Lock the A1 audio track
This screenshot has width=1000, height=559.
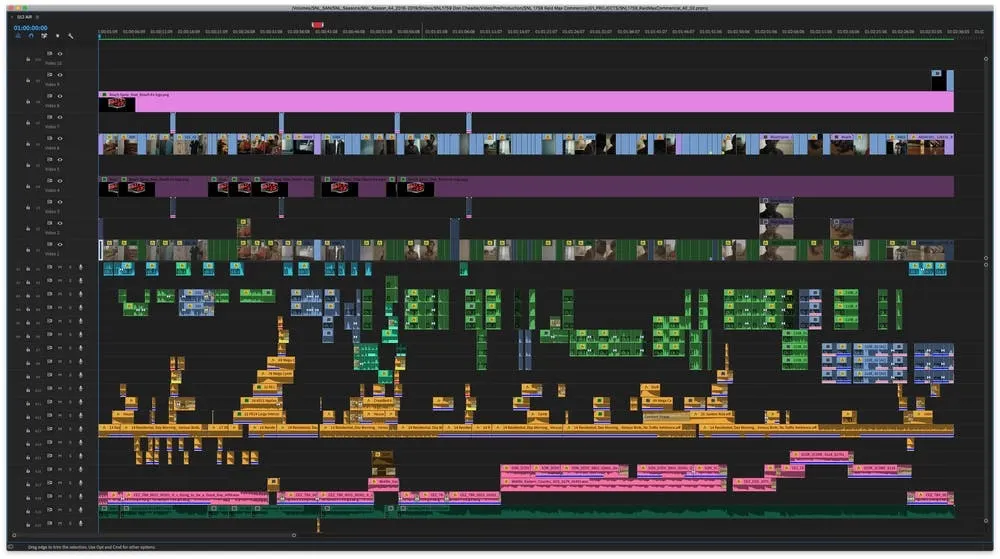pos(28,268)
